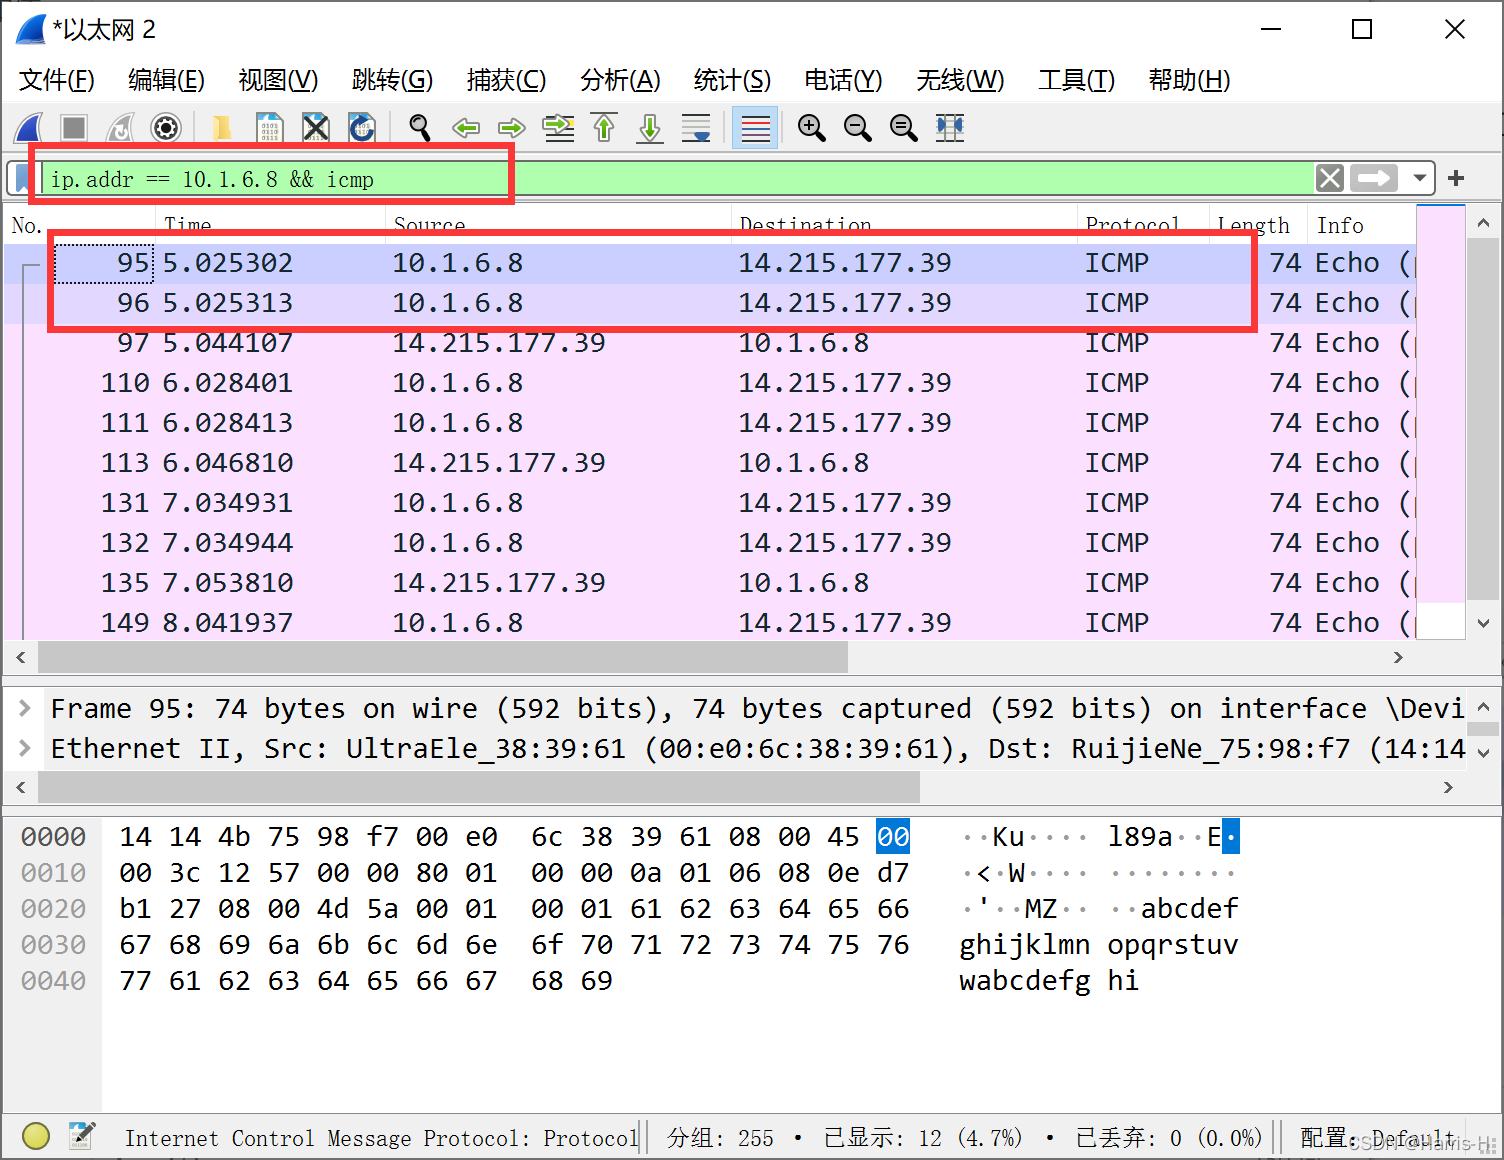Toggle the colorize packet list button
The image size is (1504, 1160).
click(x=755, y=128)
